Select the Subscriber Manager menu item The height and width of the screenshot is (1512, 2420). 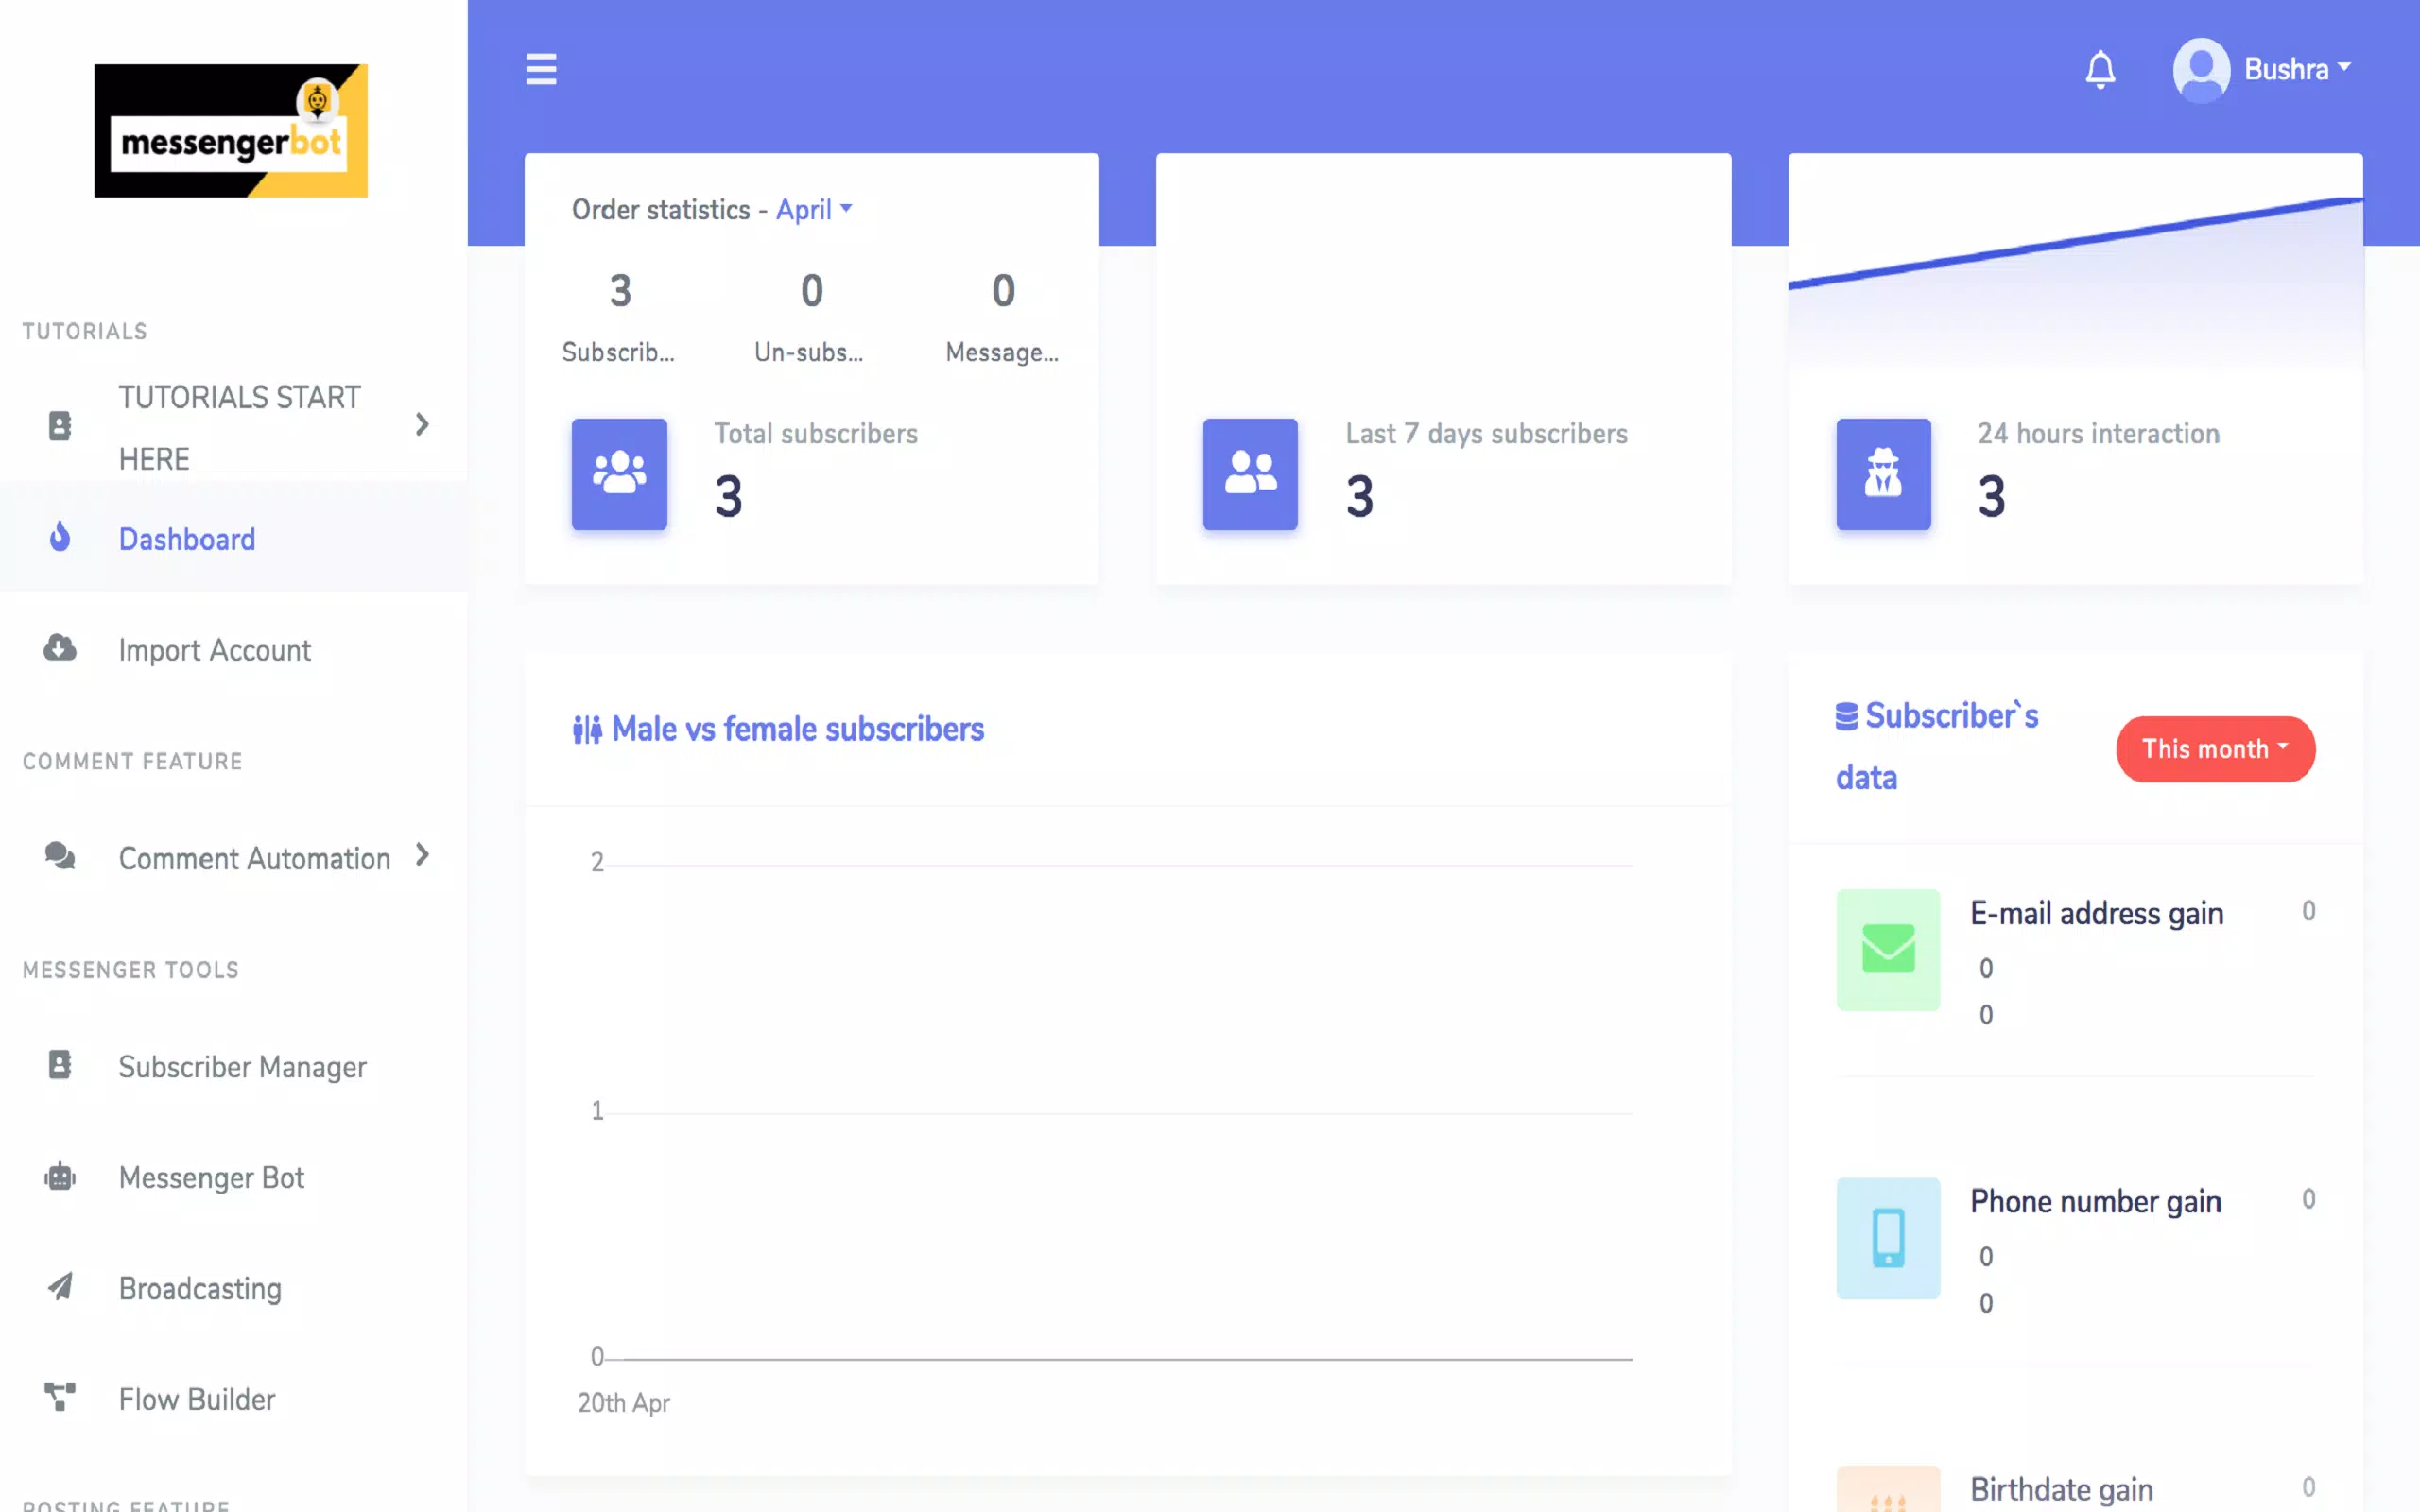point(242,1066)
